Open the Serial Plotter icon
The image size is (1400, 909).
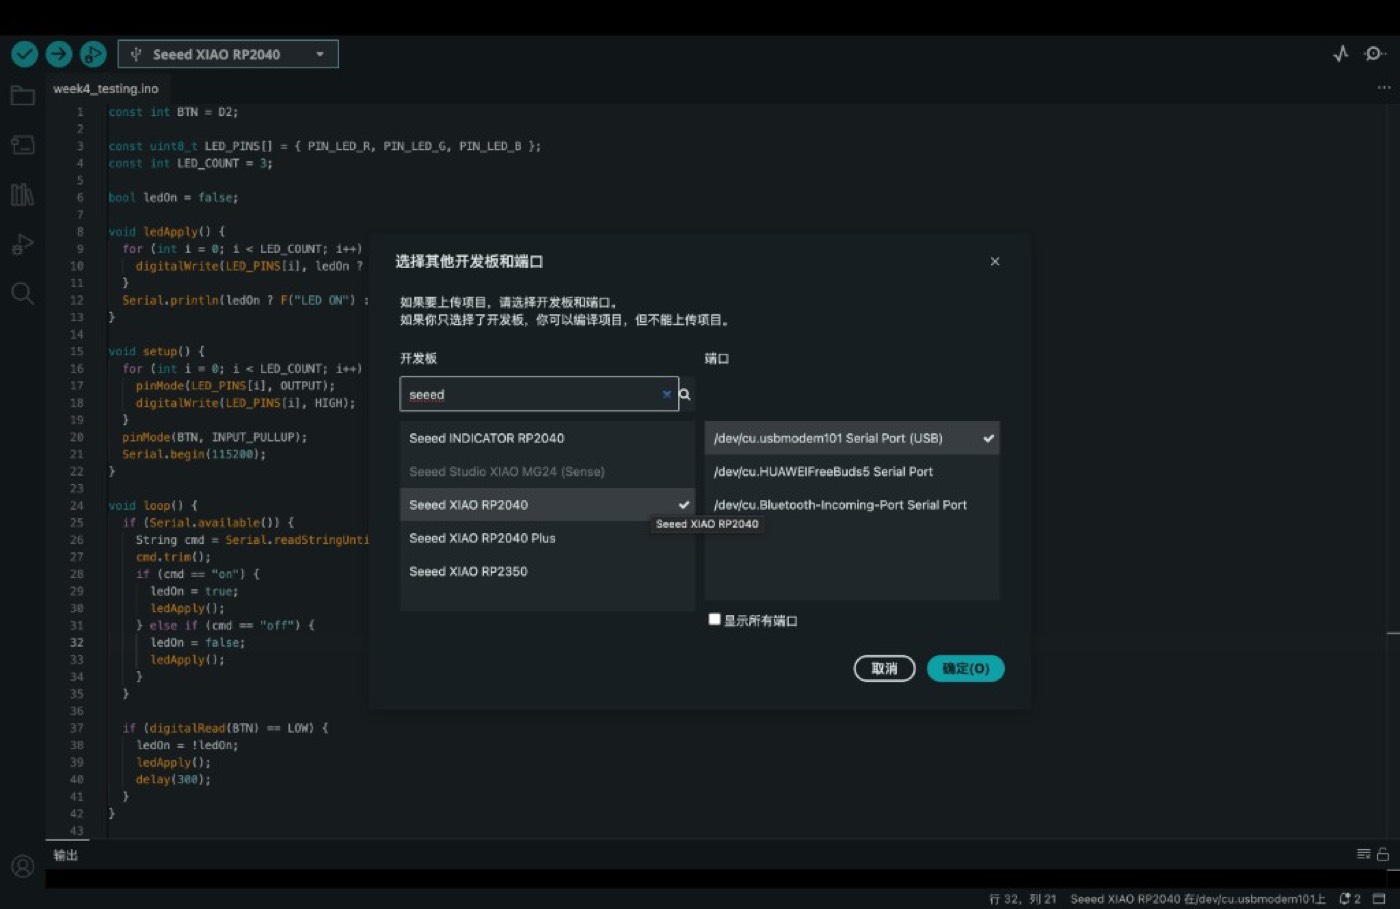tap(1341, 53)
